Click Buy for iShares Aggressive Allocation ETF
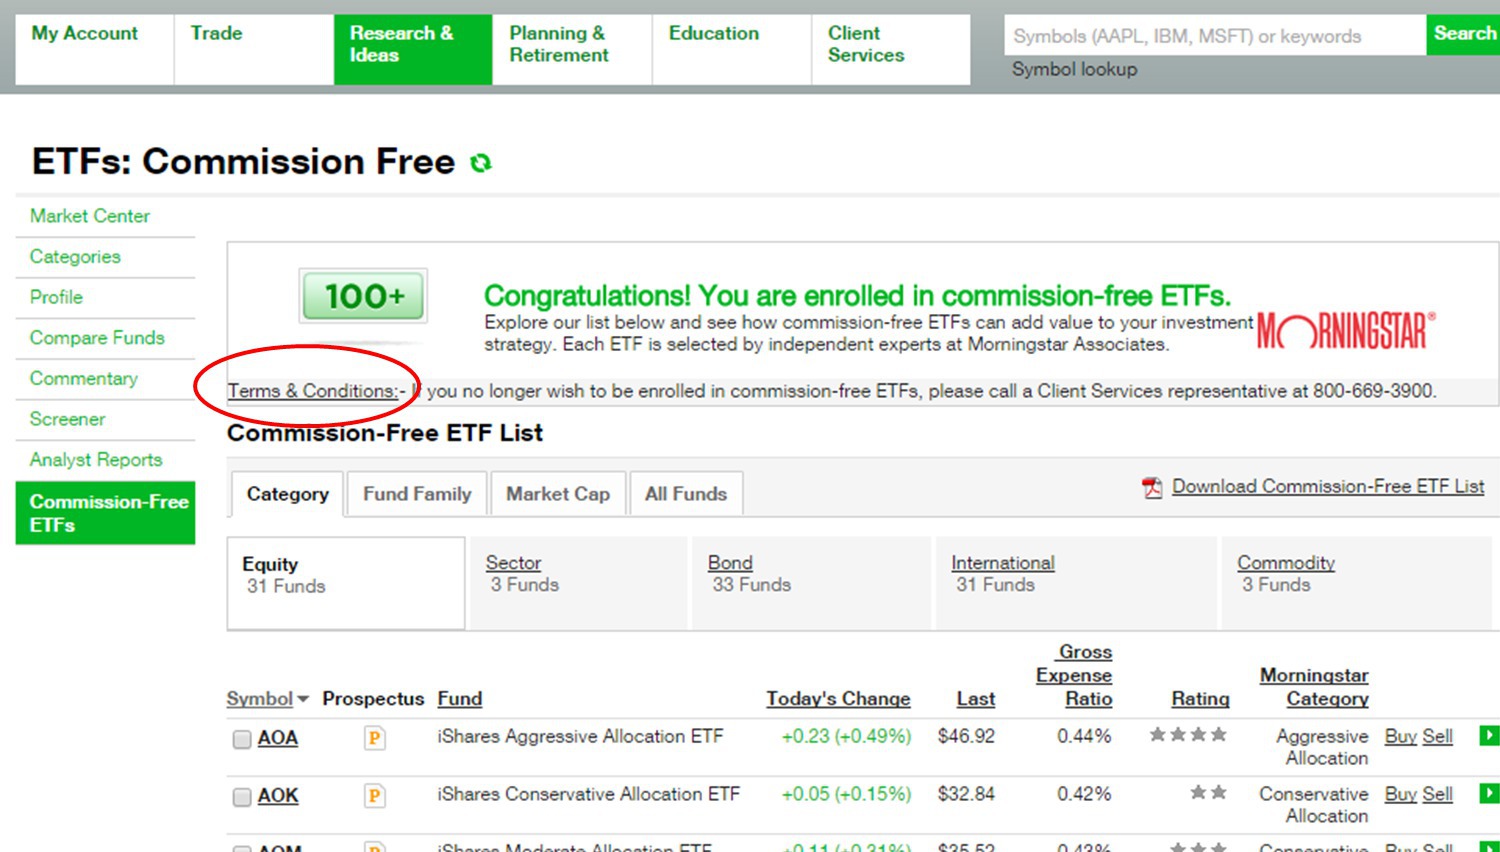The height and width of the screenshot is (852, 1500). point(1400,737)
